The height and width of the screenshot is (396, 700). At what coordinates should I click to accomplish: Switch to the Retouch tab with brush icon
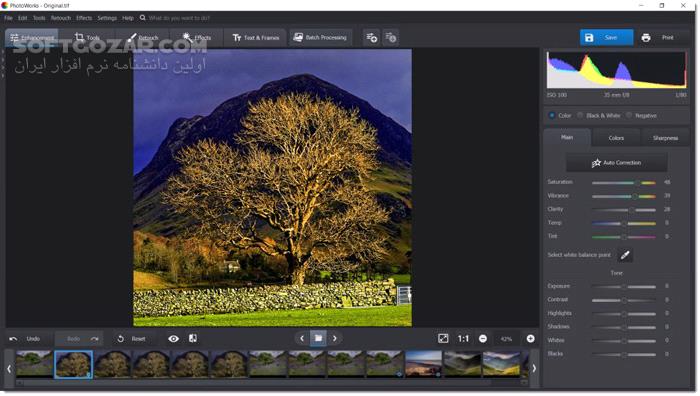143,38
